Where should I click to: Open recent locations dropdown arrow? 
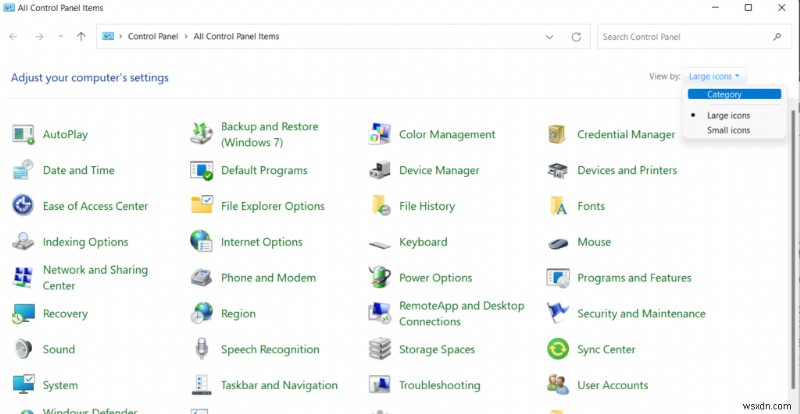pyautogui.click(x=61, y=36)
